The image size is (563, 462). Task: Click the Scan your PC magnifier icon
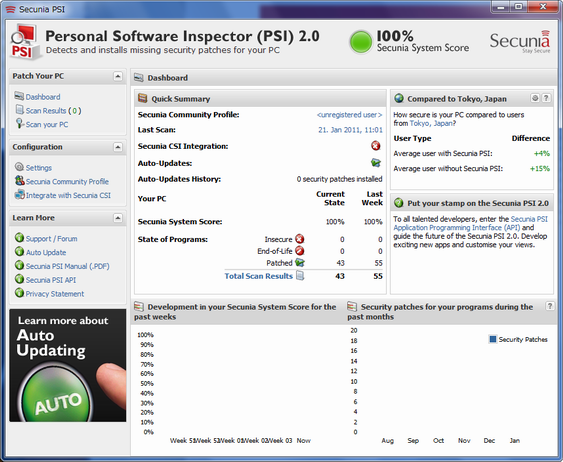[19, 123]
